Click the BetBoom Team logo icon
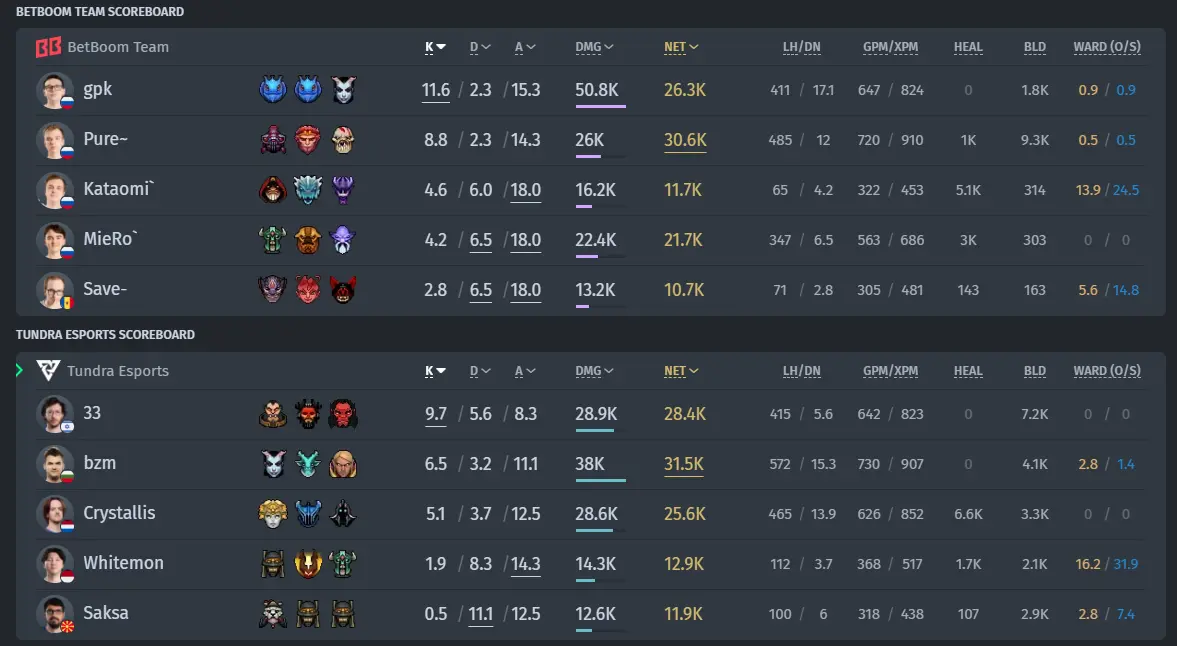Image resolution: width=1177 pixels, height=646 pixels. [49, 47]
